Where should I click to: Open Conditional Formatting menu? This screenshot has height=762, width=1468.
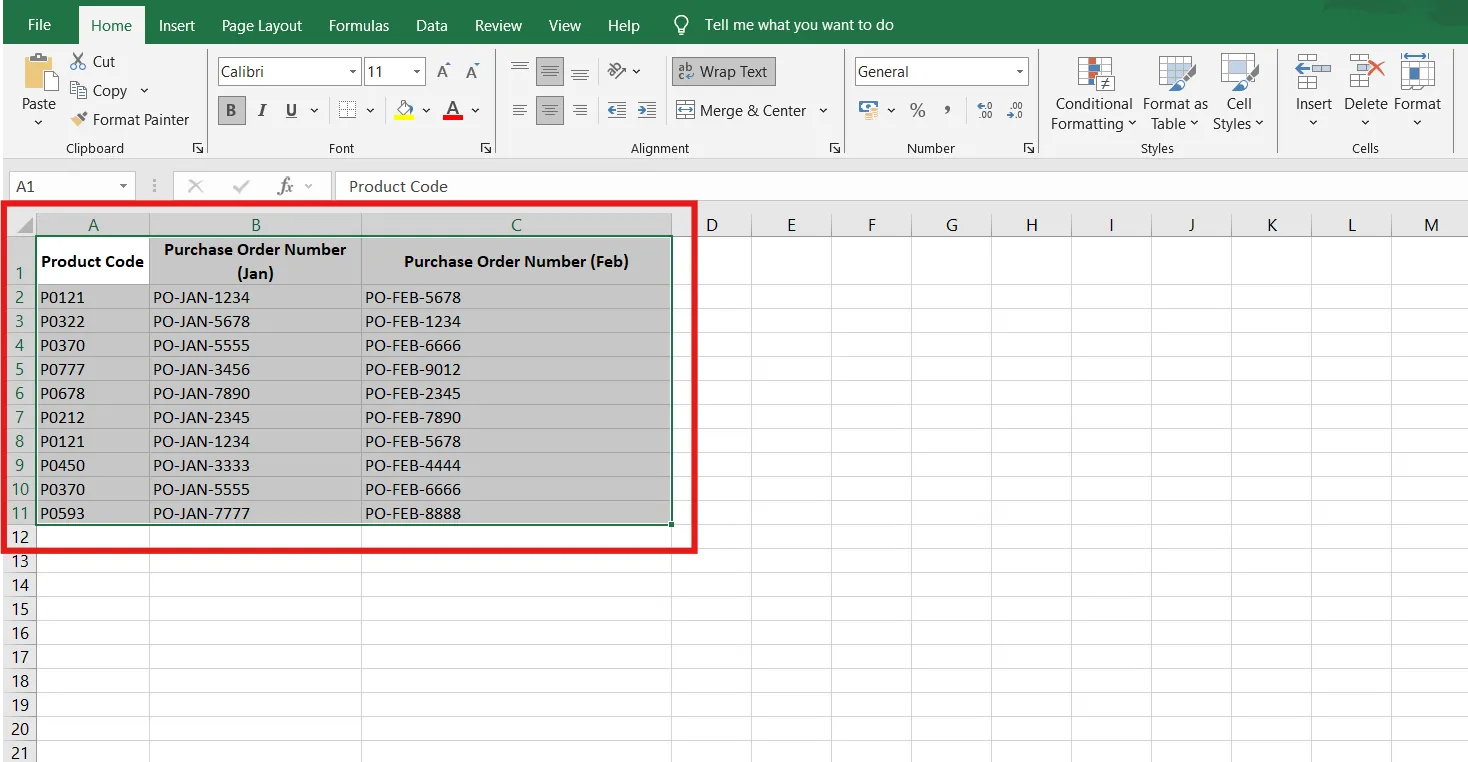point(1094,93)
